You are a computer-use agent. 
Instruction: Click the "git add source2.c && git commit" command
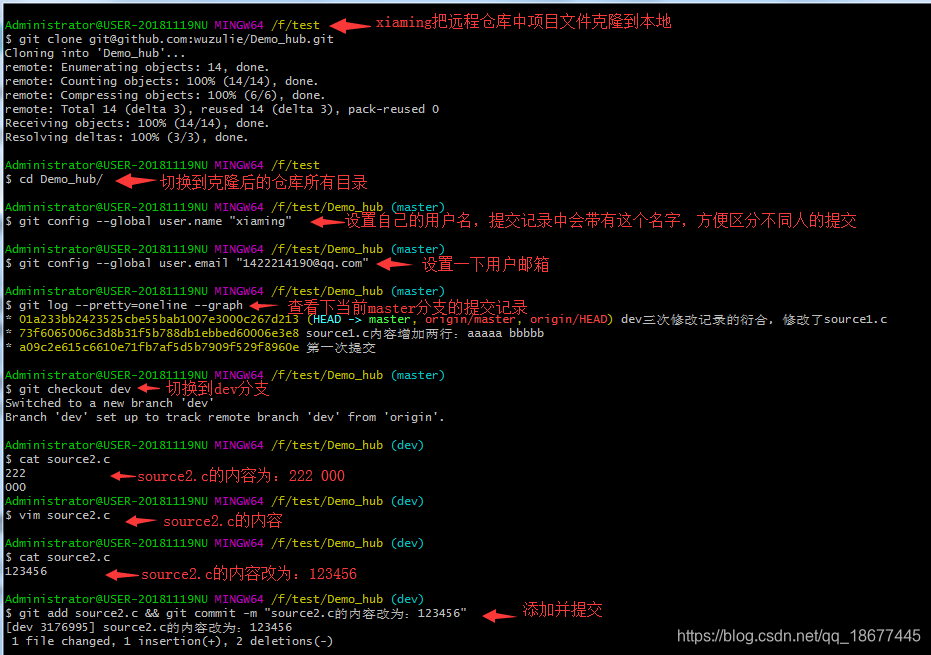[236, 613]
